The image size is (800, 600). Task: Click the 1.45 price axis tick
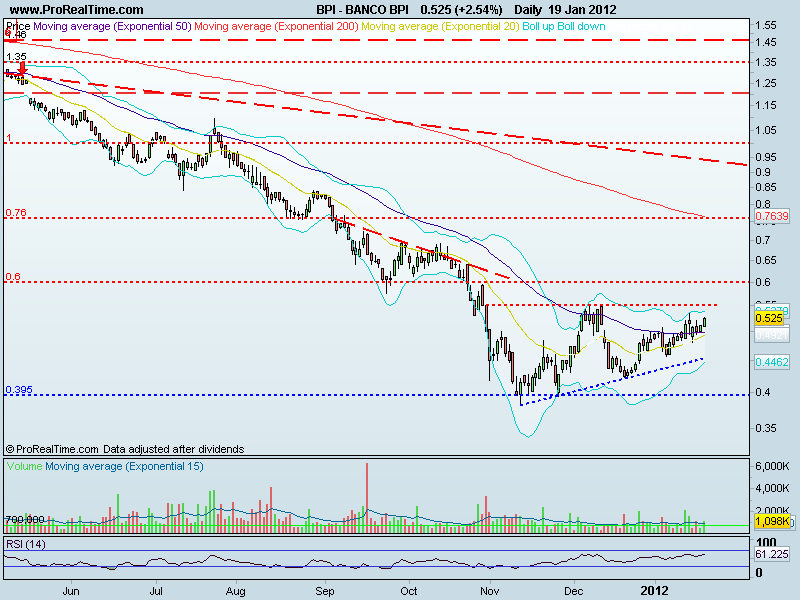[x=766, y=42]
